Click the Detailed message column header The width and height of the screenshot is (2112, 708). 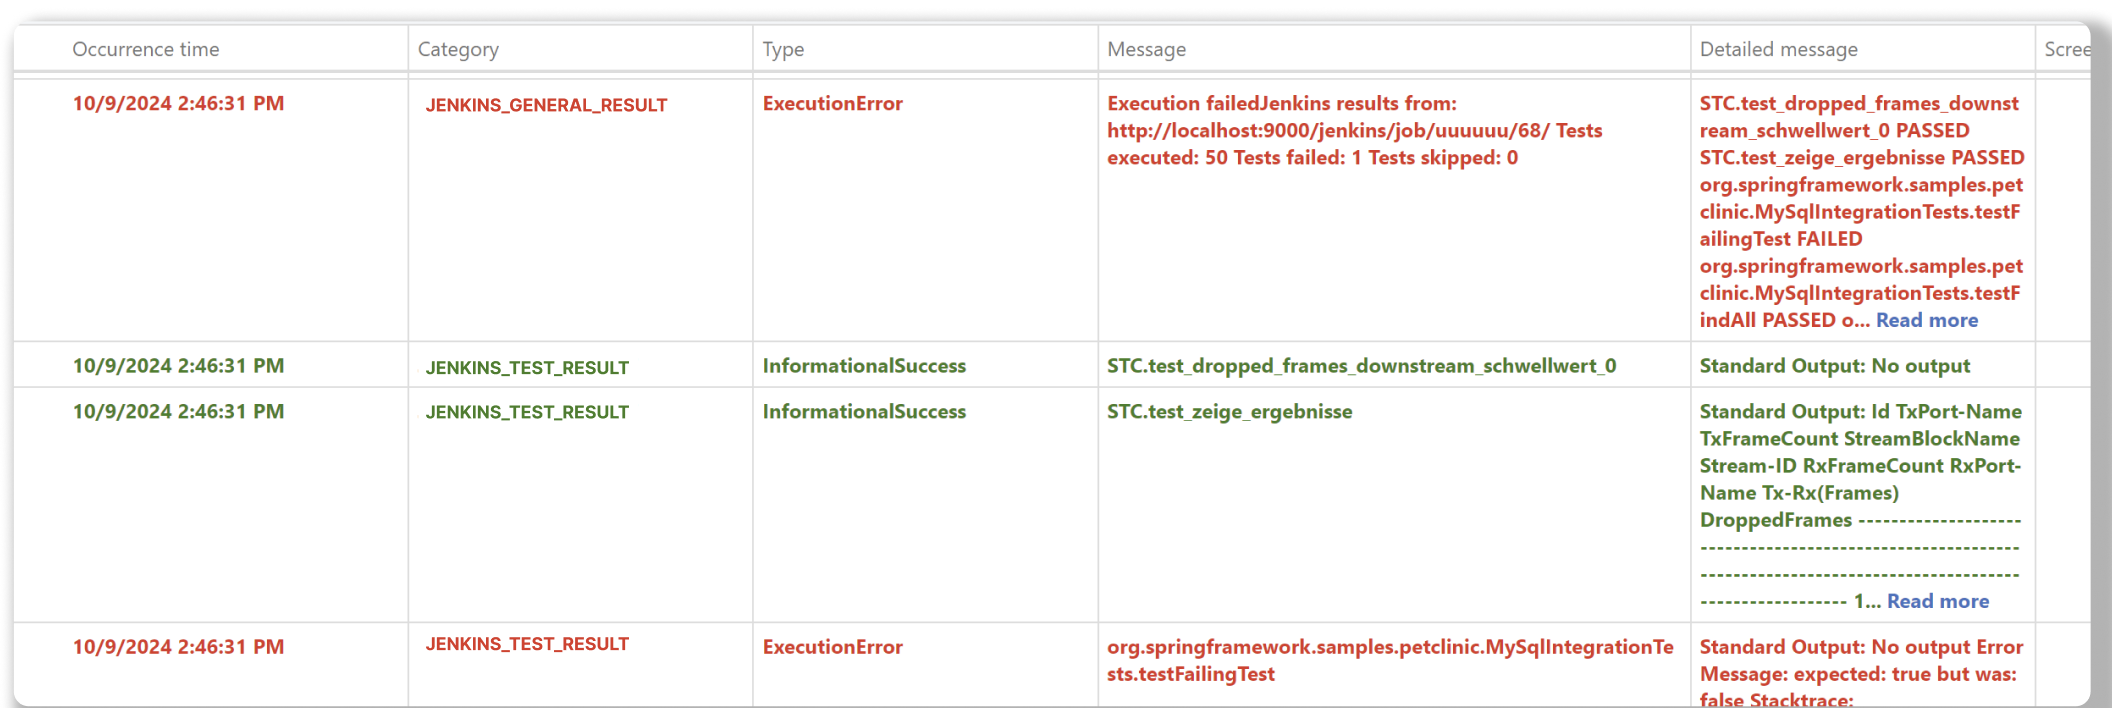pos(1778,49)
